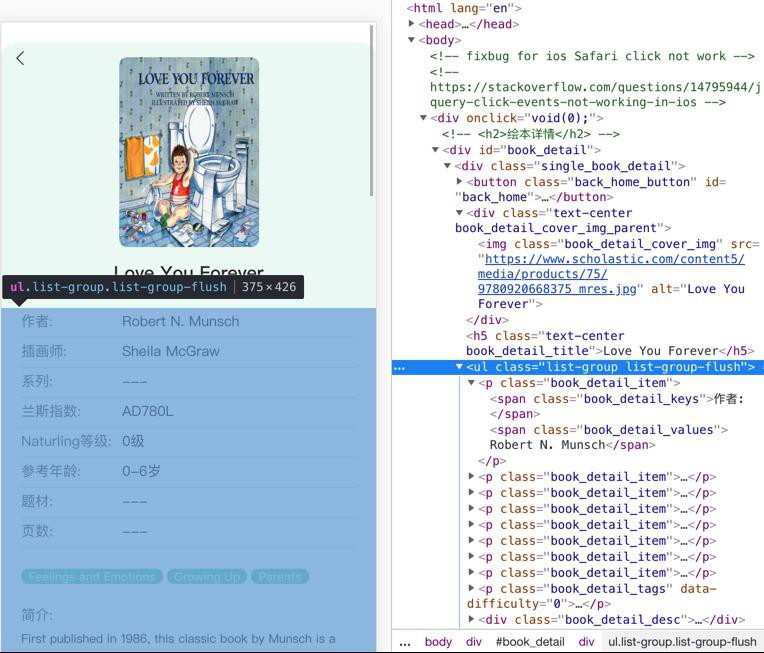Select ul.list-group.list-group-flush breadcrumb
Screen dimensions: 764x653
point(682,642)
